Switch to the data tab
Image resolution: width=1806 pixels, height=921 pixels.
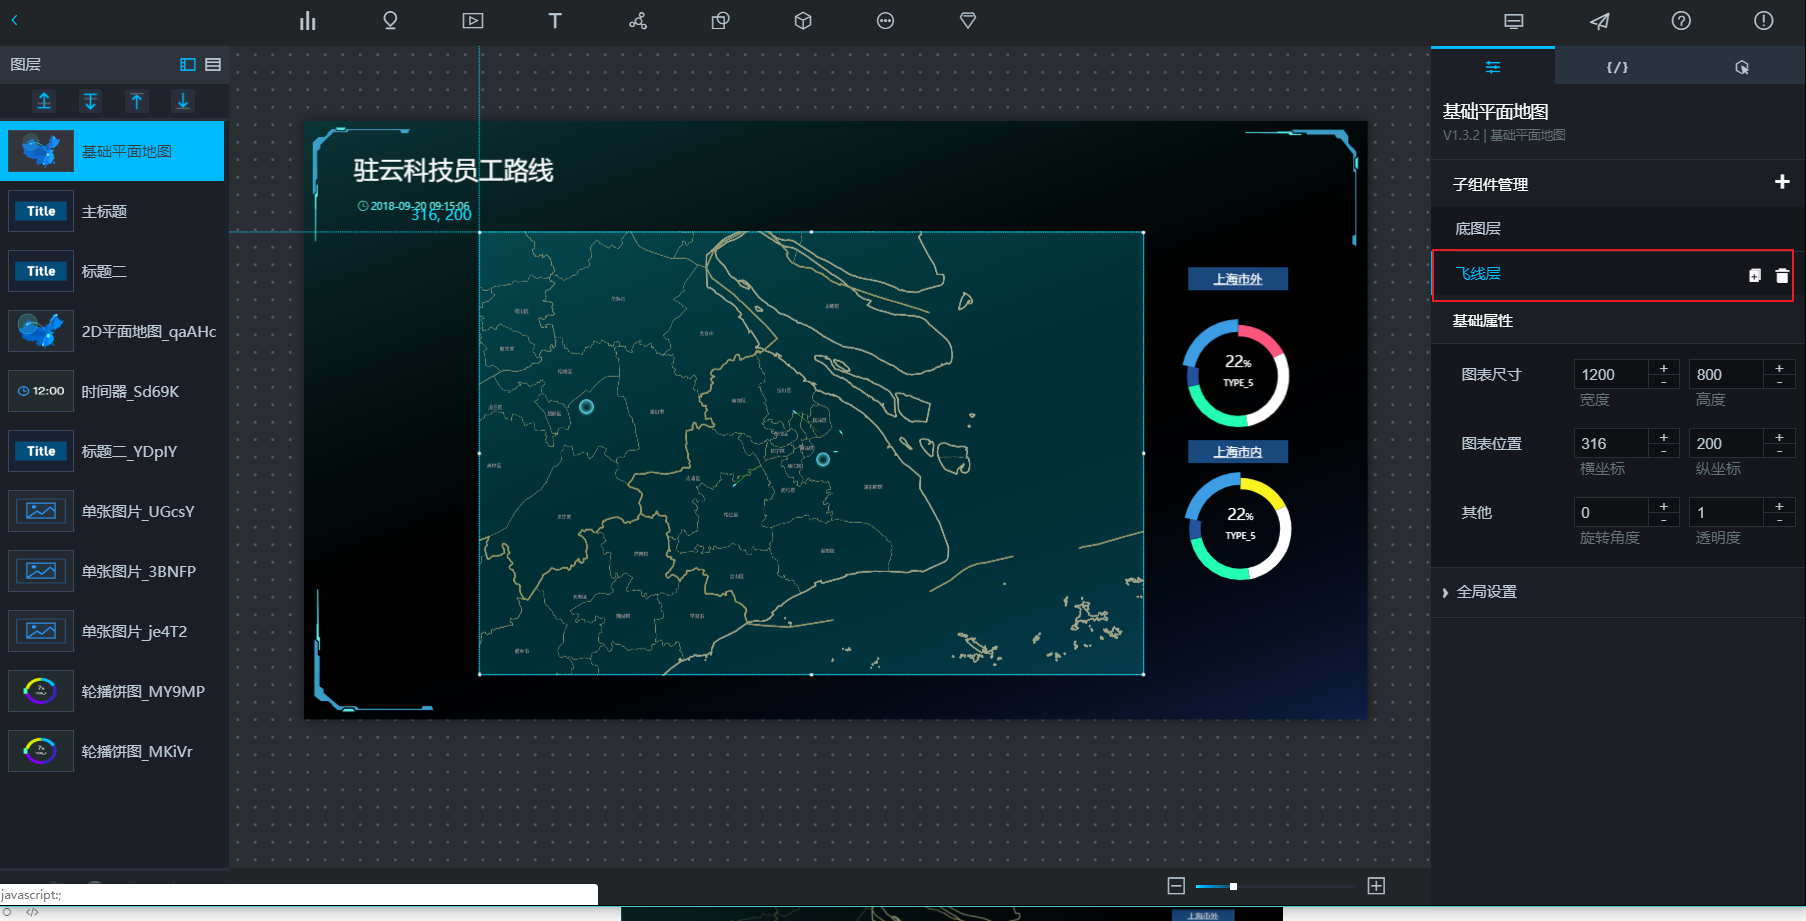point(1617,67)
